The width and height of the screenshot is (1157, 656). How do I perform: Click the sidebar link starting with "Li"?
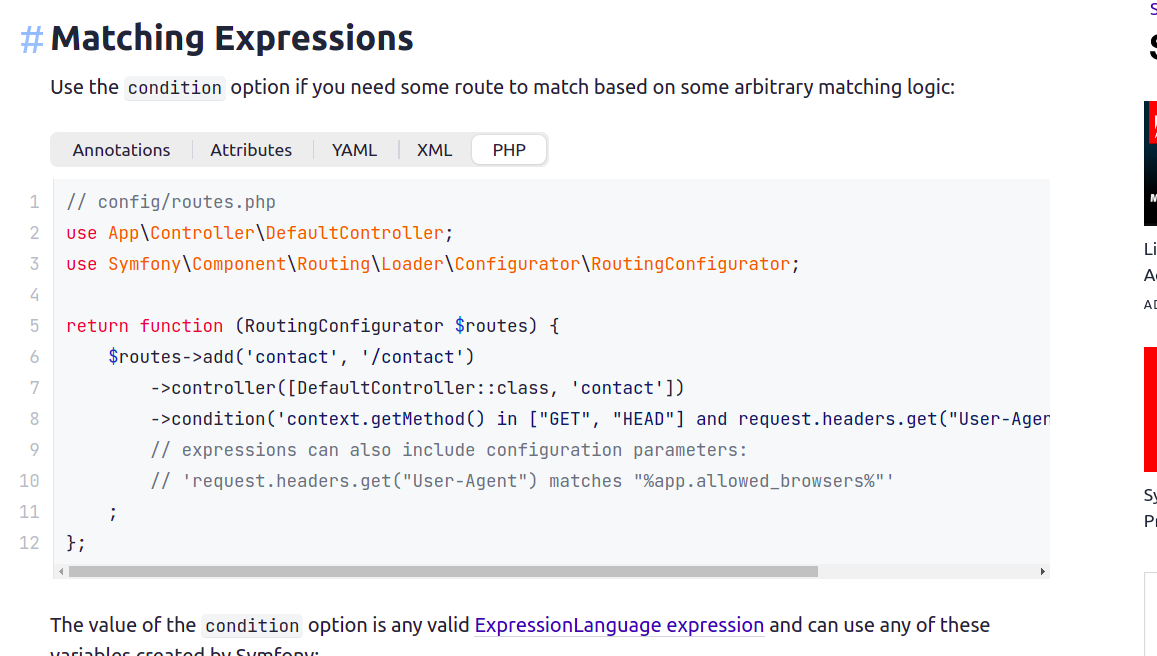coord(1150,249)
